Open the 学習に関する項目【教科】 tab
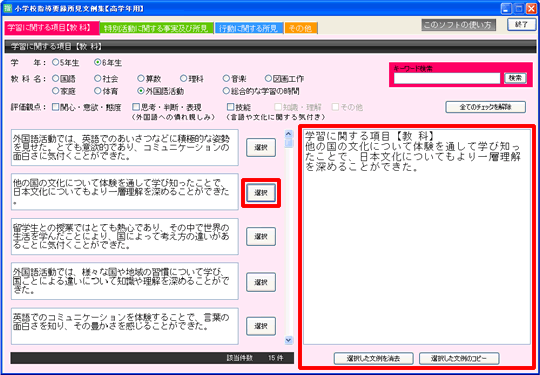 point(52,28)
